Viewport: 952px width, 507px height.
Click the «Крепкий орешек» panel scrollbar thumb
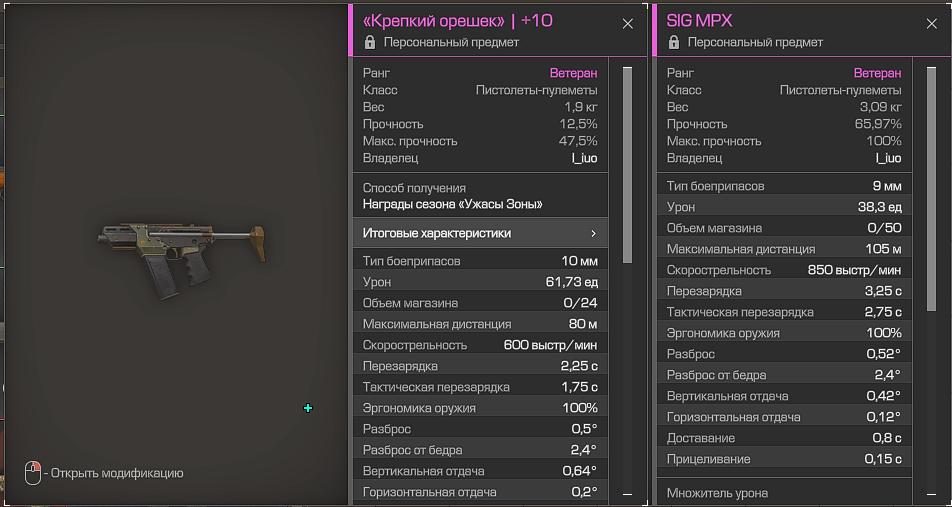(627, 165)
